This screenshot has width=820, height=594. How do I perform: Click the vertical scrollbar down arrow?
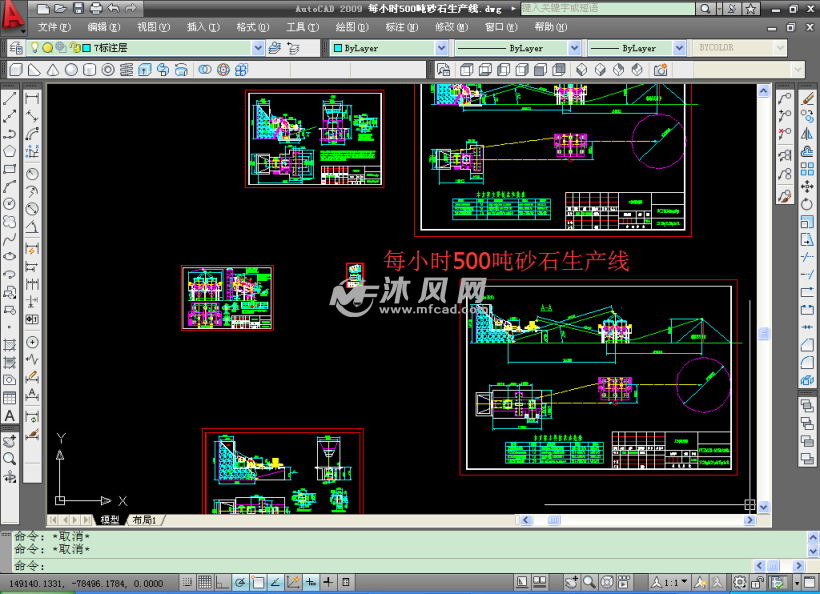click(764, 507)
